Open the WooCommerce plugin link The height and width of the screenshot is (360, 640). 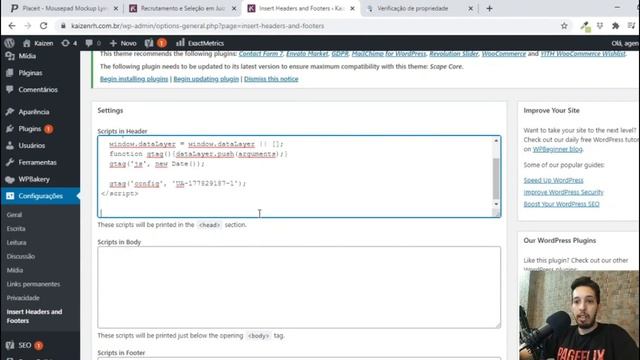[x=504, y=53]
